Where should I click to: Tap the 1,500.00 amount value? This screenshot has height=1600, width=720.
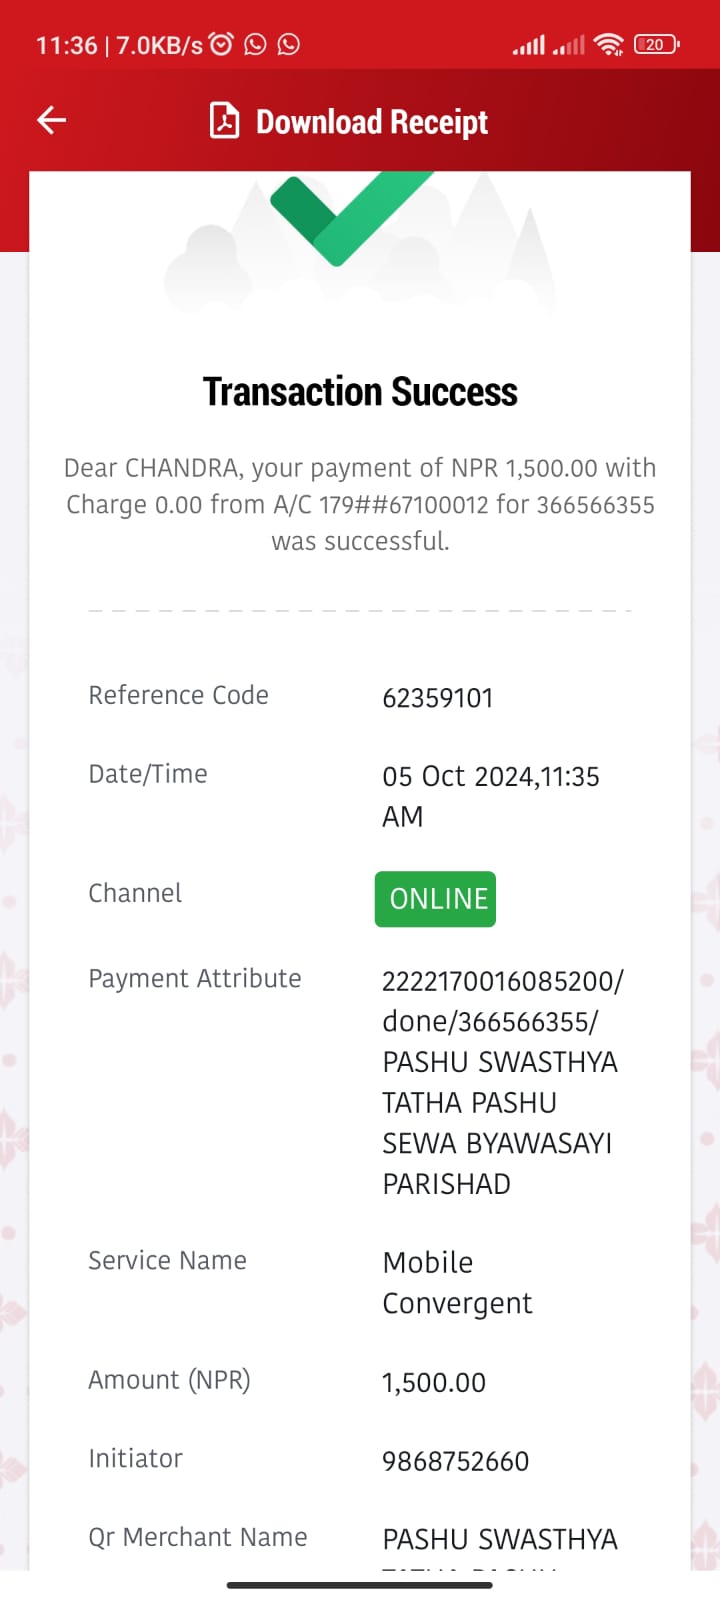tap(434, 1383)
